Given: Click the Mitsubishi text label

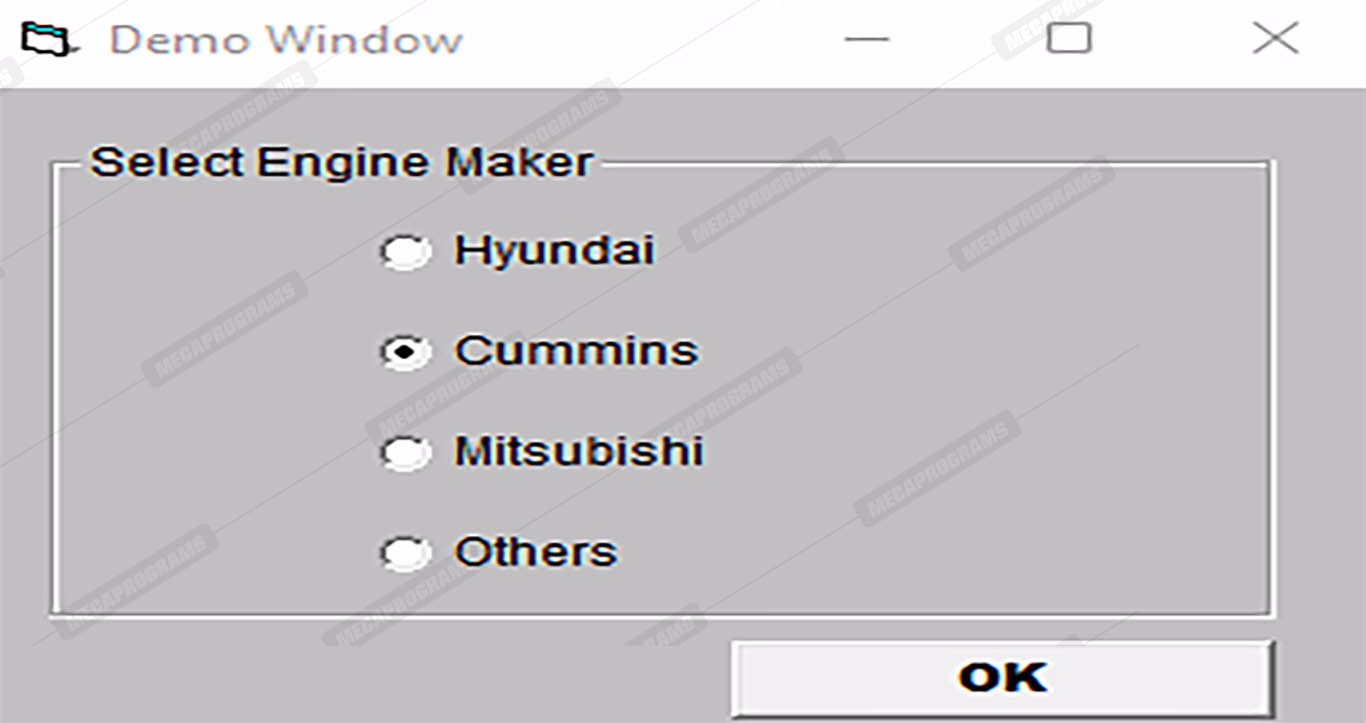Looking at the screenshot, I should point(579,452).
